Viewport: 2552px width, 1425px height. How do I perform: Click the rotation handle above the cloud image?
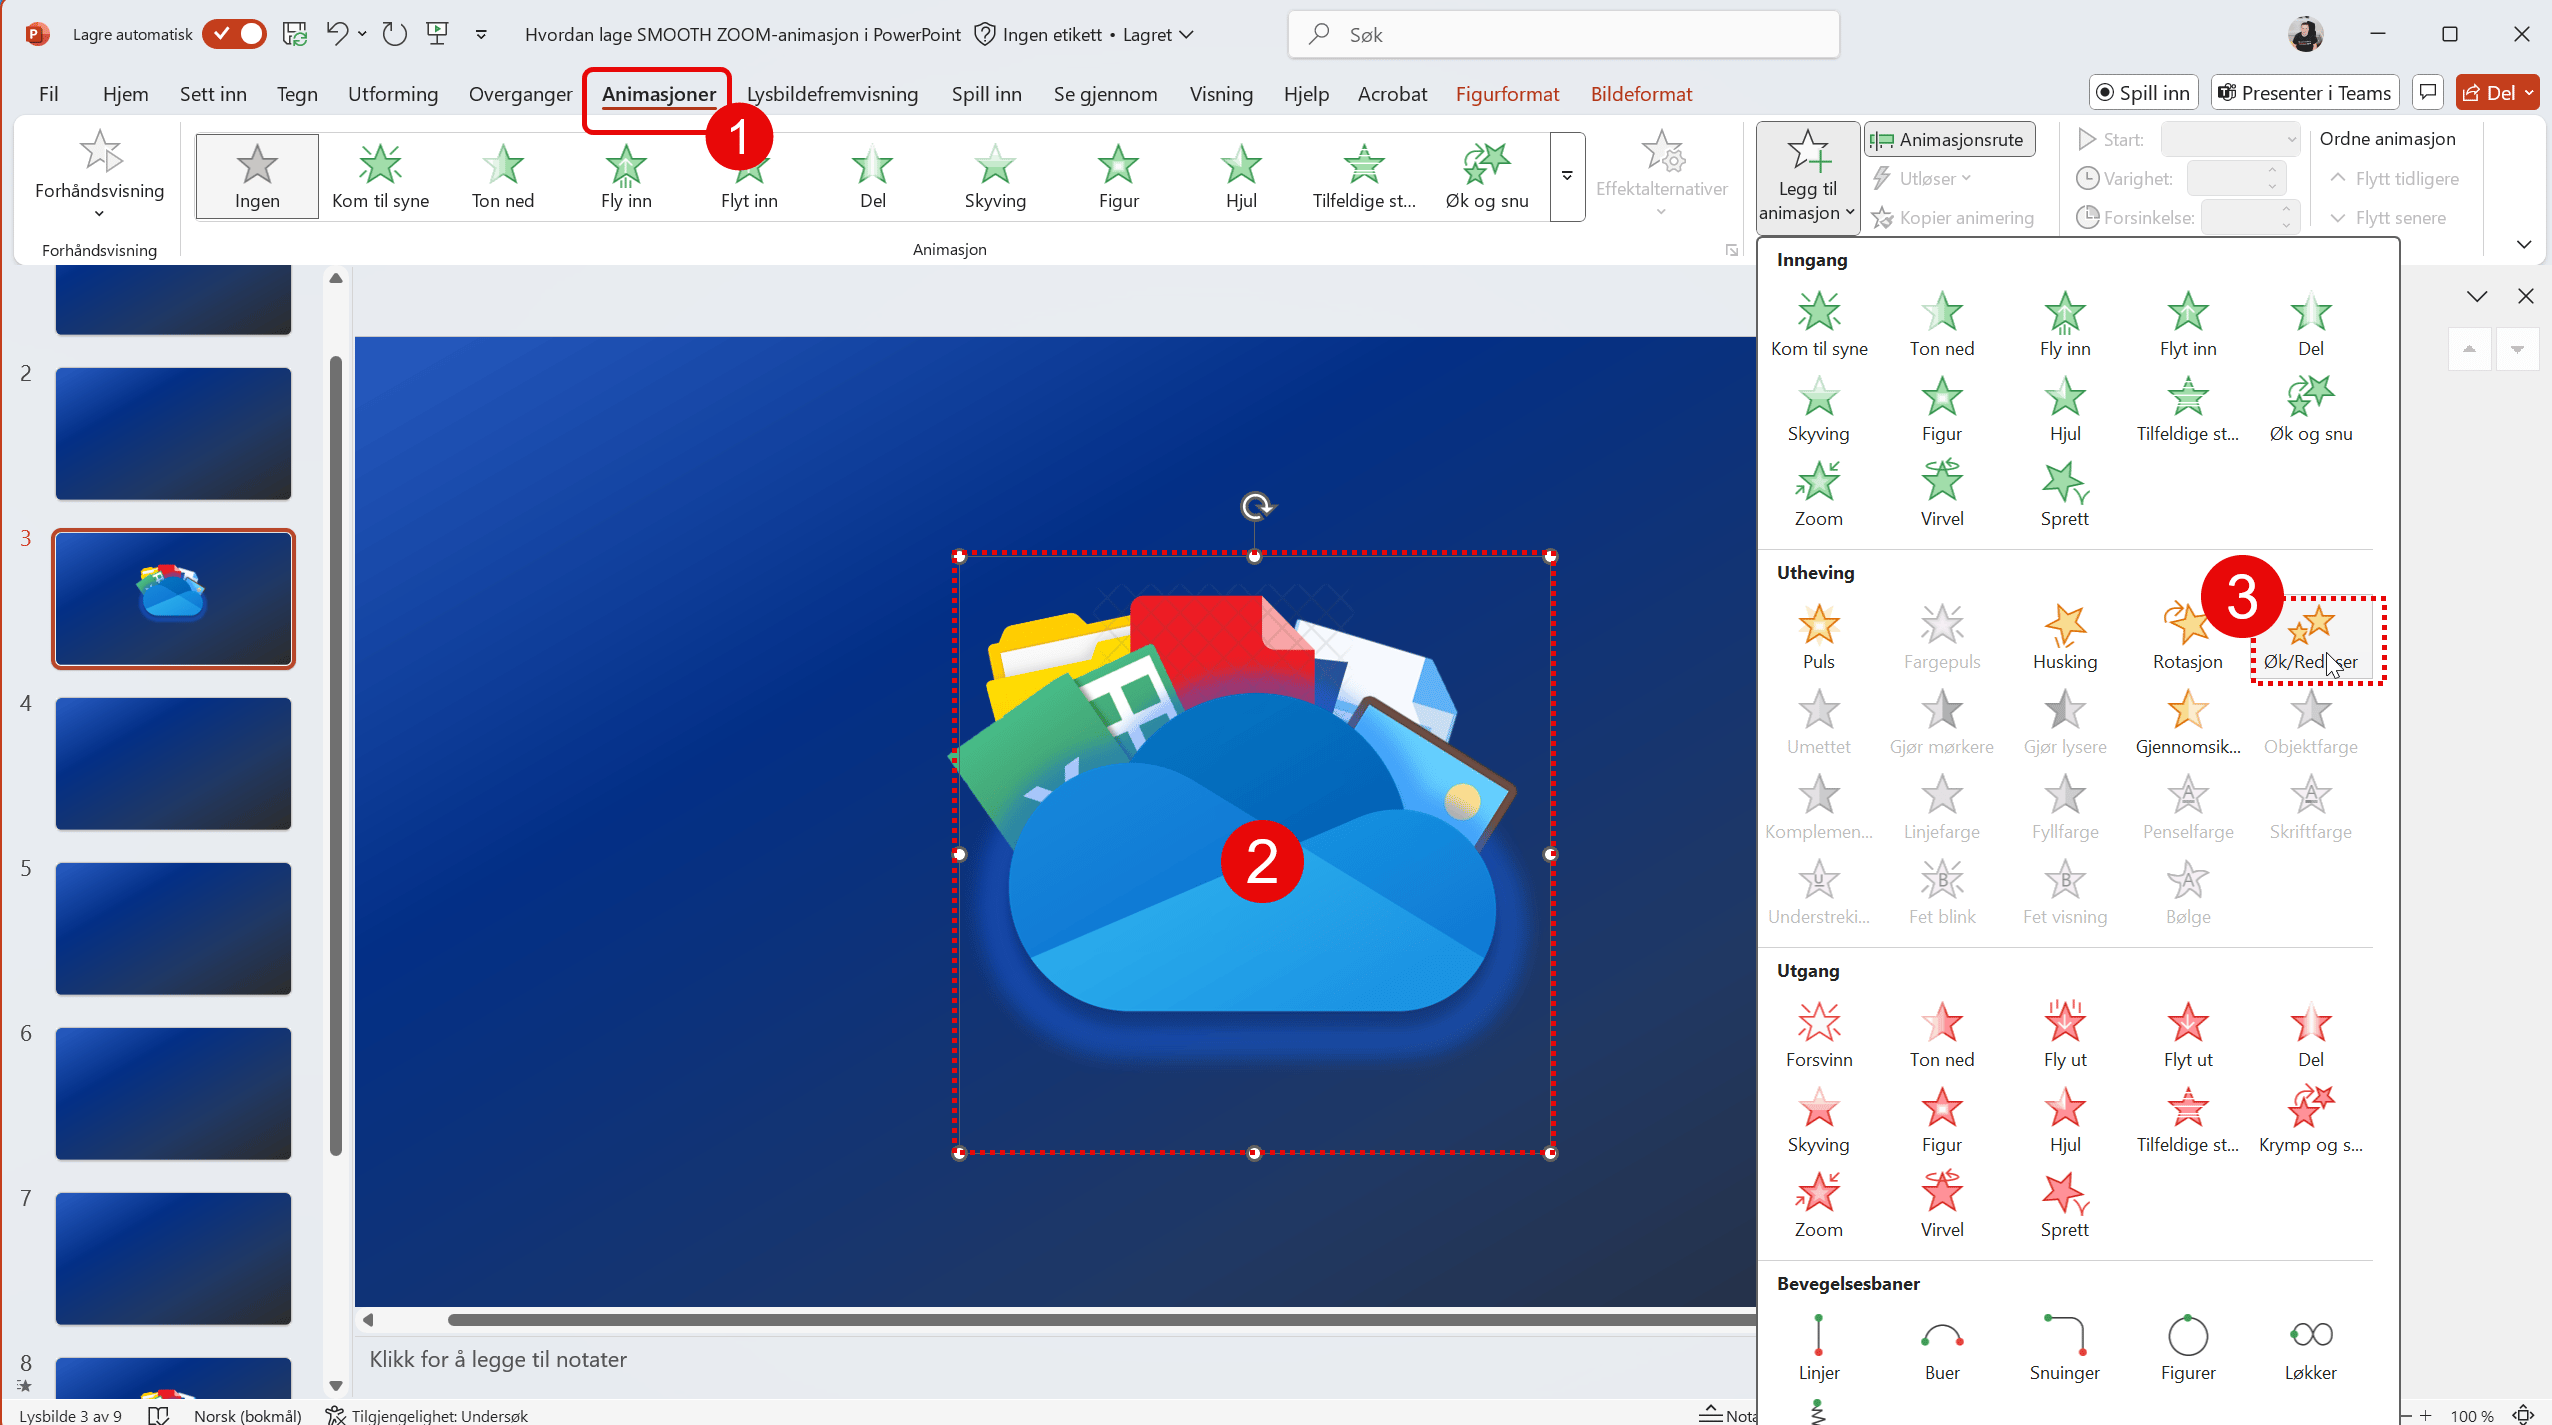point(1256,507)
